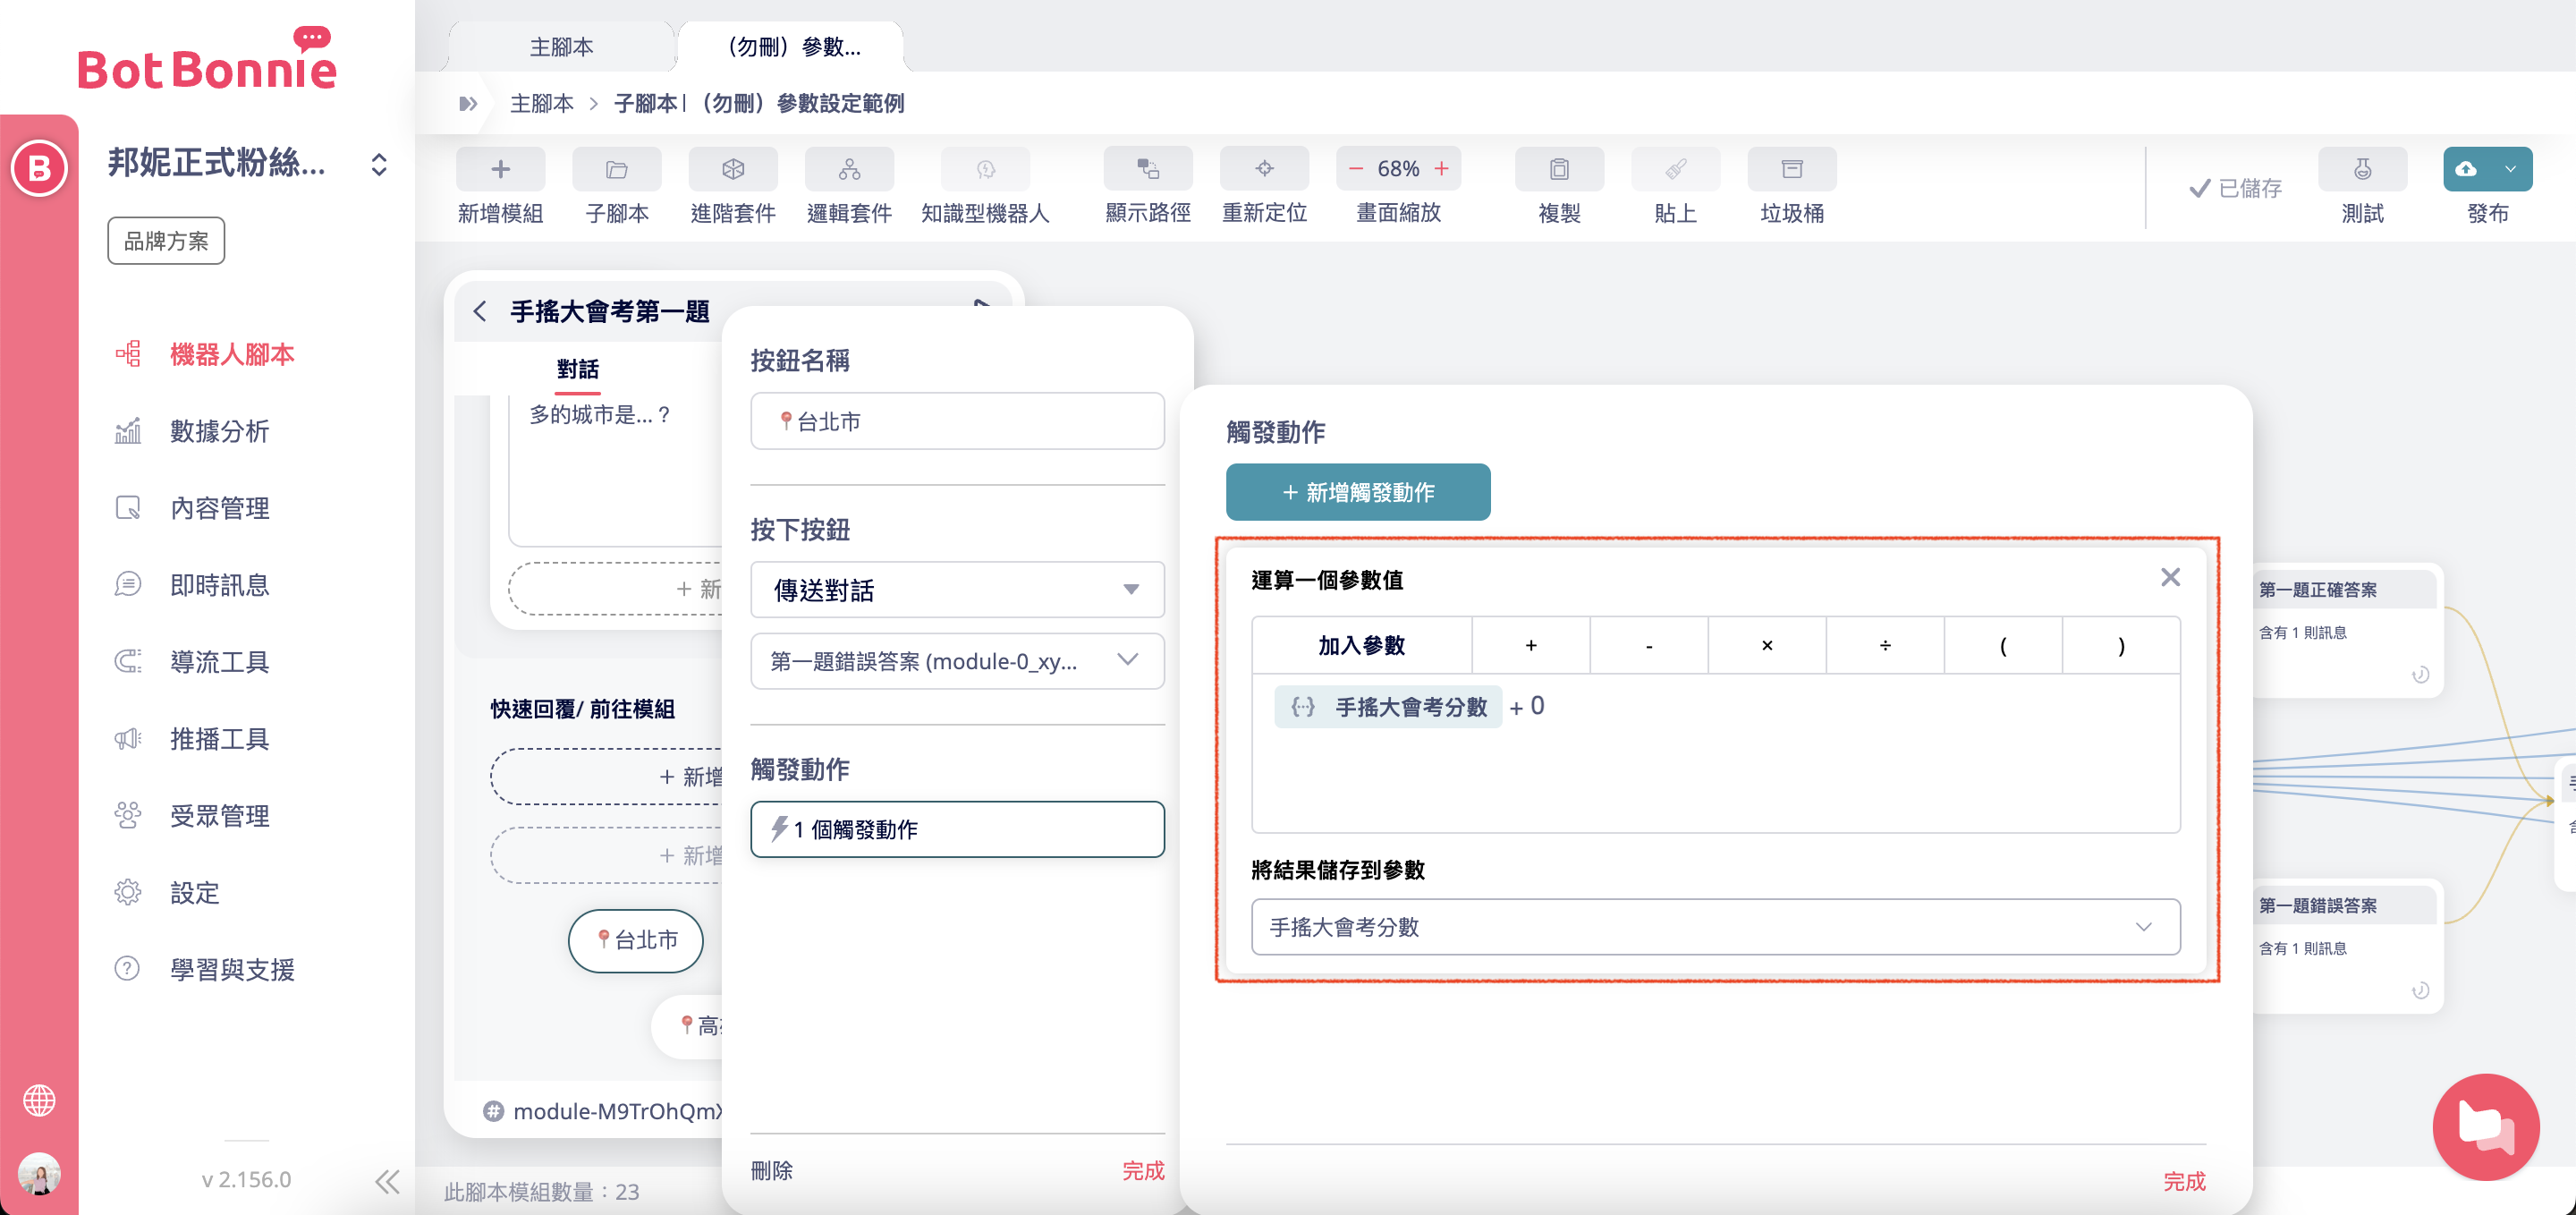This screenshot has height=1215, width=2576.
Task: Open 數據分析 in sidebar menu
Action: click(x=219, y=431)
